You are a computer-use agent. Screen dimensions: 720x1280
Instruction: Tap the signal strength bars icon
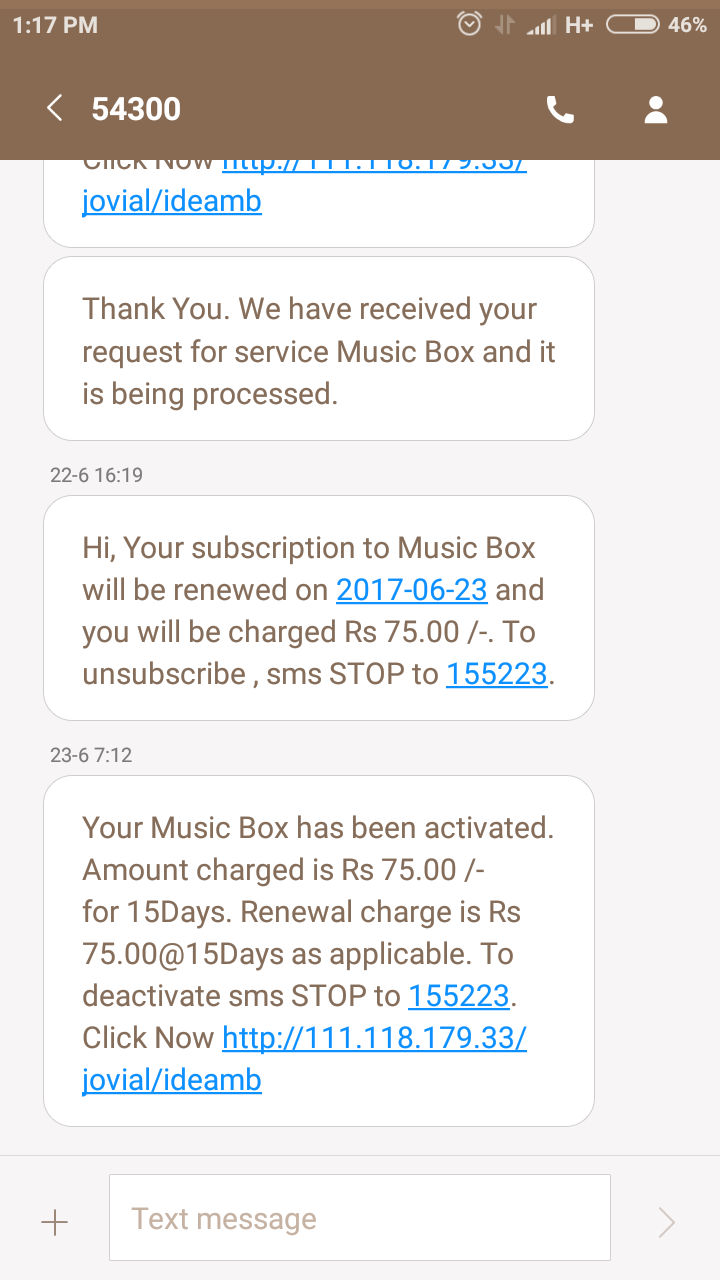point(540,26)
